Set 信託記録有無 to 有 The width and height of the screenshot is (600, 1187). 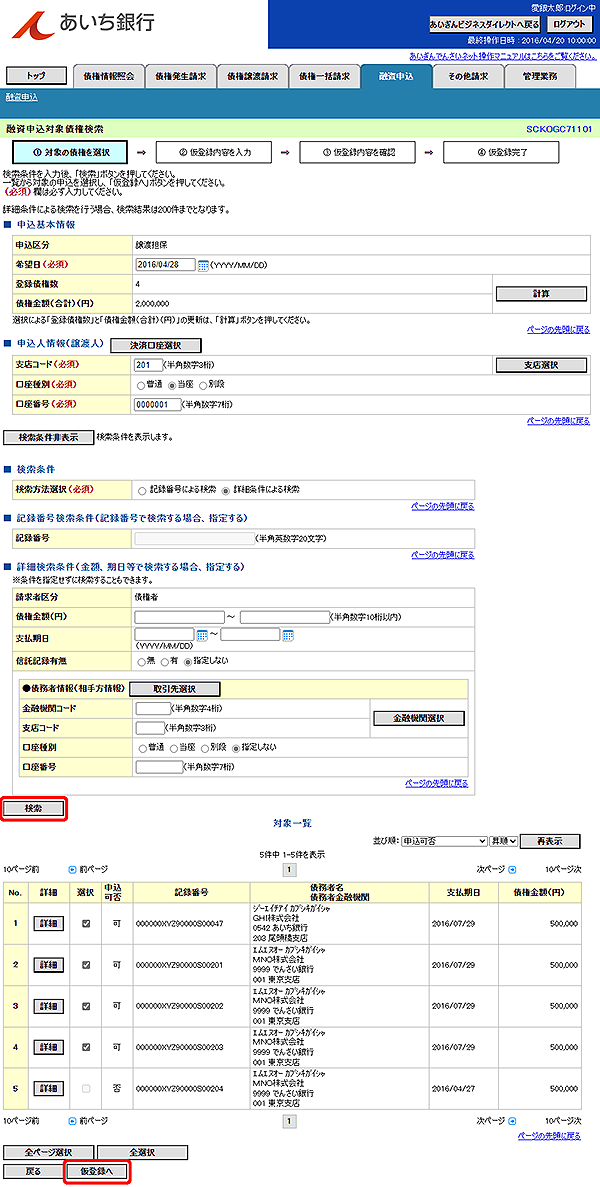point(166,661)
